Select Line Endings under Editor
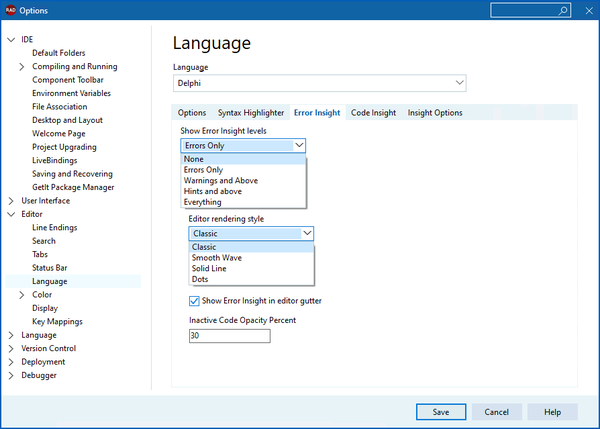The height and width of the screenshot is (429, 600). click(54, 228)
